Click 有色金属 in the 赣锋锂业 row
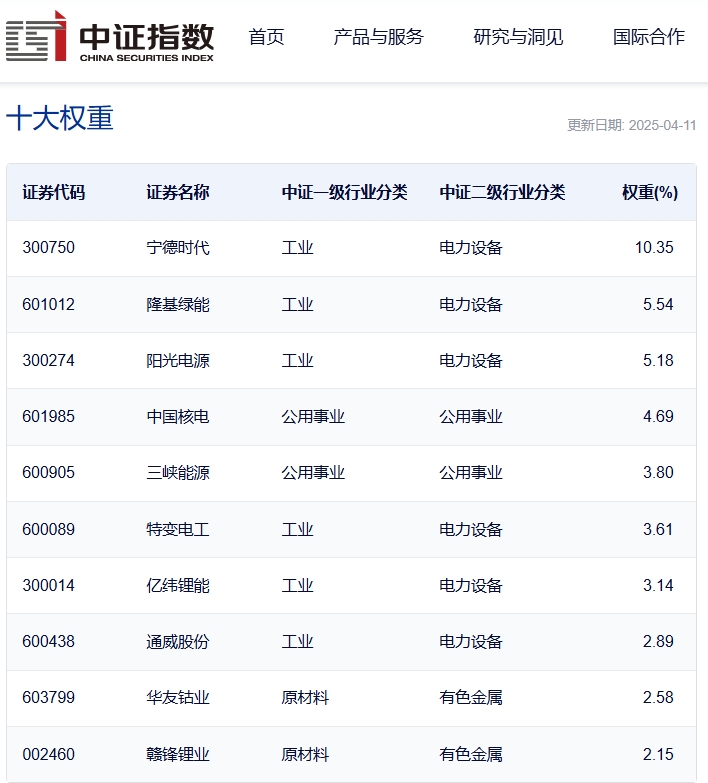The height and width of the screenshot is (783, 708). point(471,754)
